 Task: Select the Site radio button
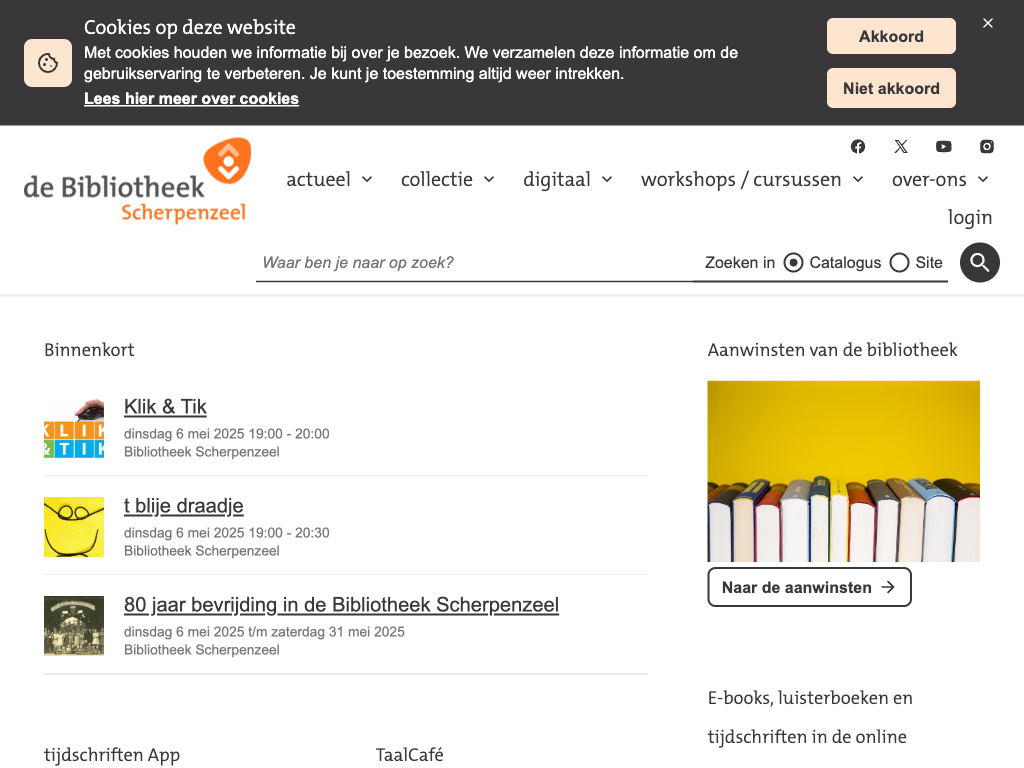[899, 263]
